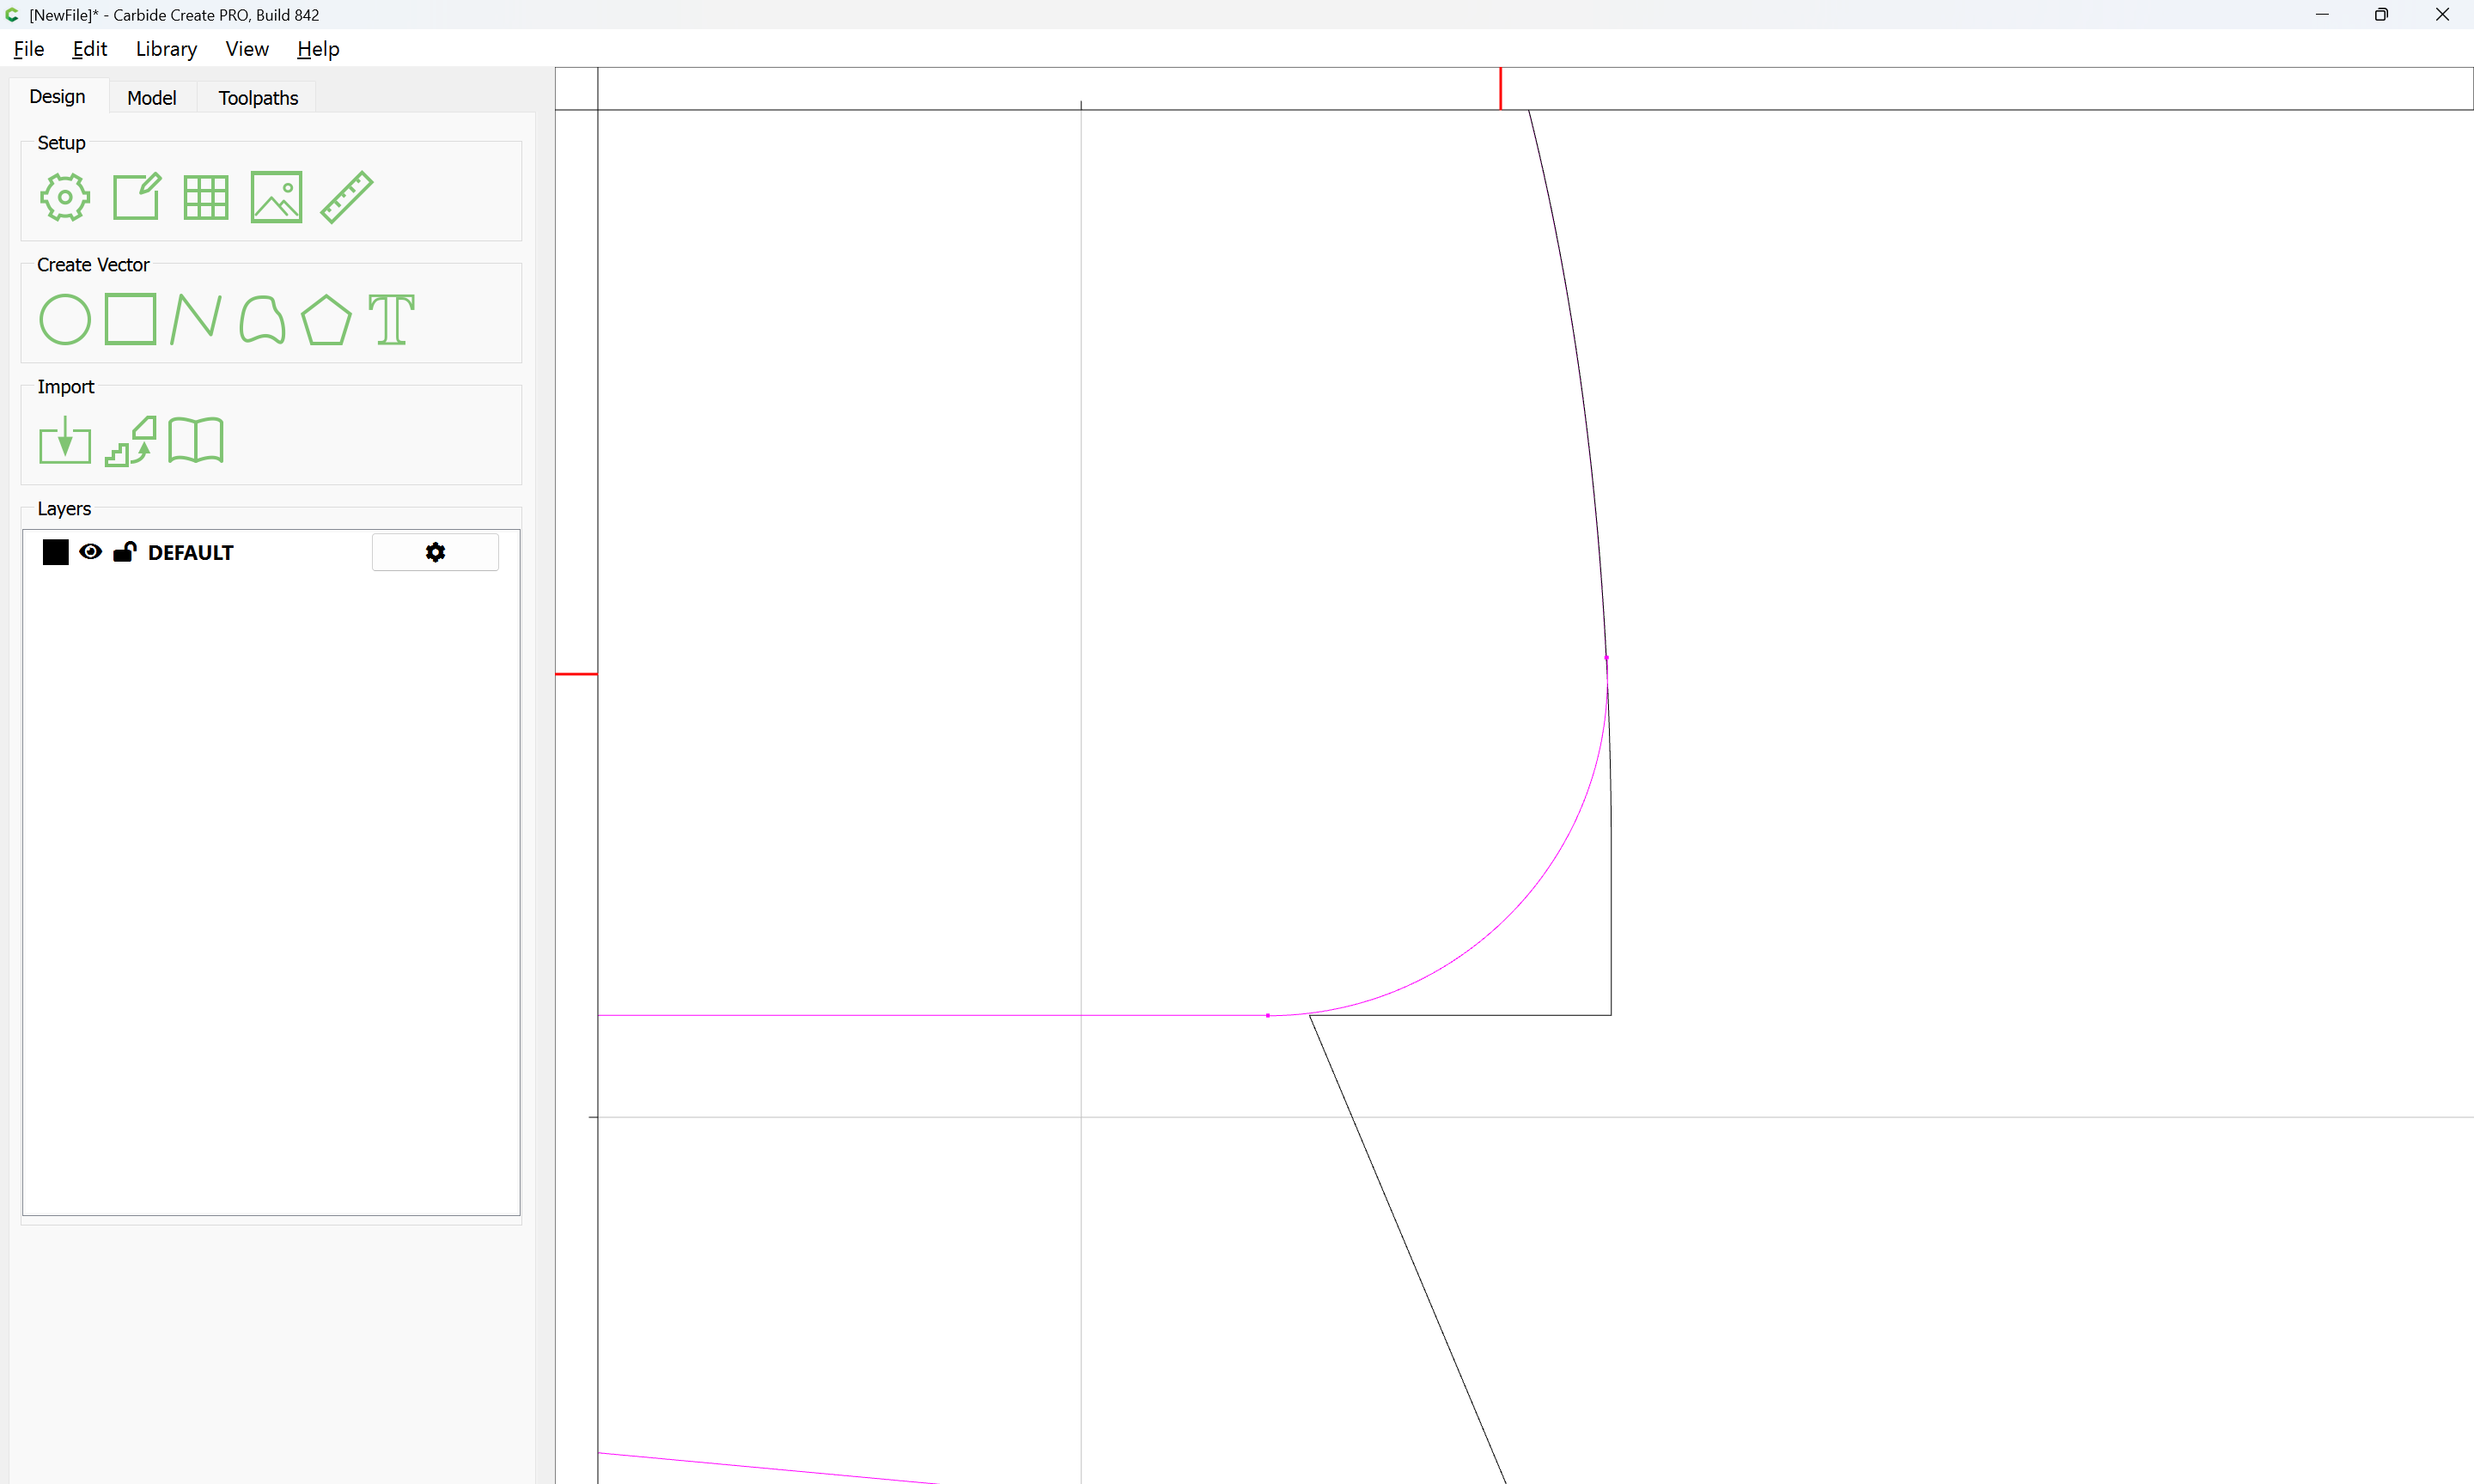Screen dimensions: 2474x1484
Task: Click the DEFAULT layer black color swatch
Action: 56,552
